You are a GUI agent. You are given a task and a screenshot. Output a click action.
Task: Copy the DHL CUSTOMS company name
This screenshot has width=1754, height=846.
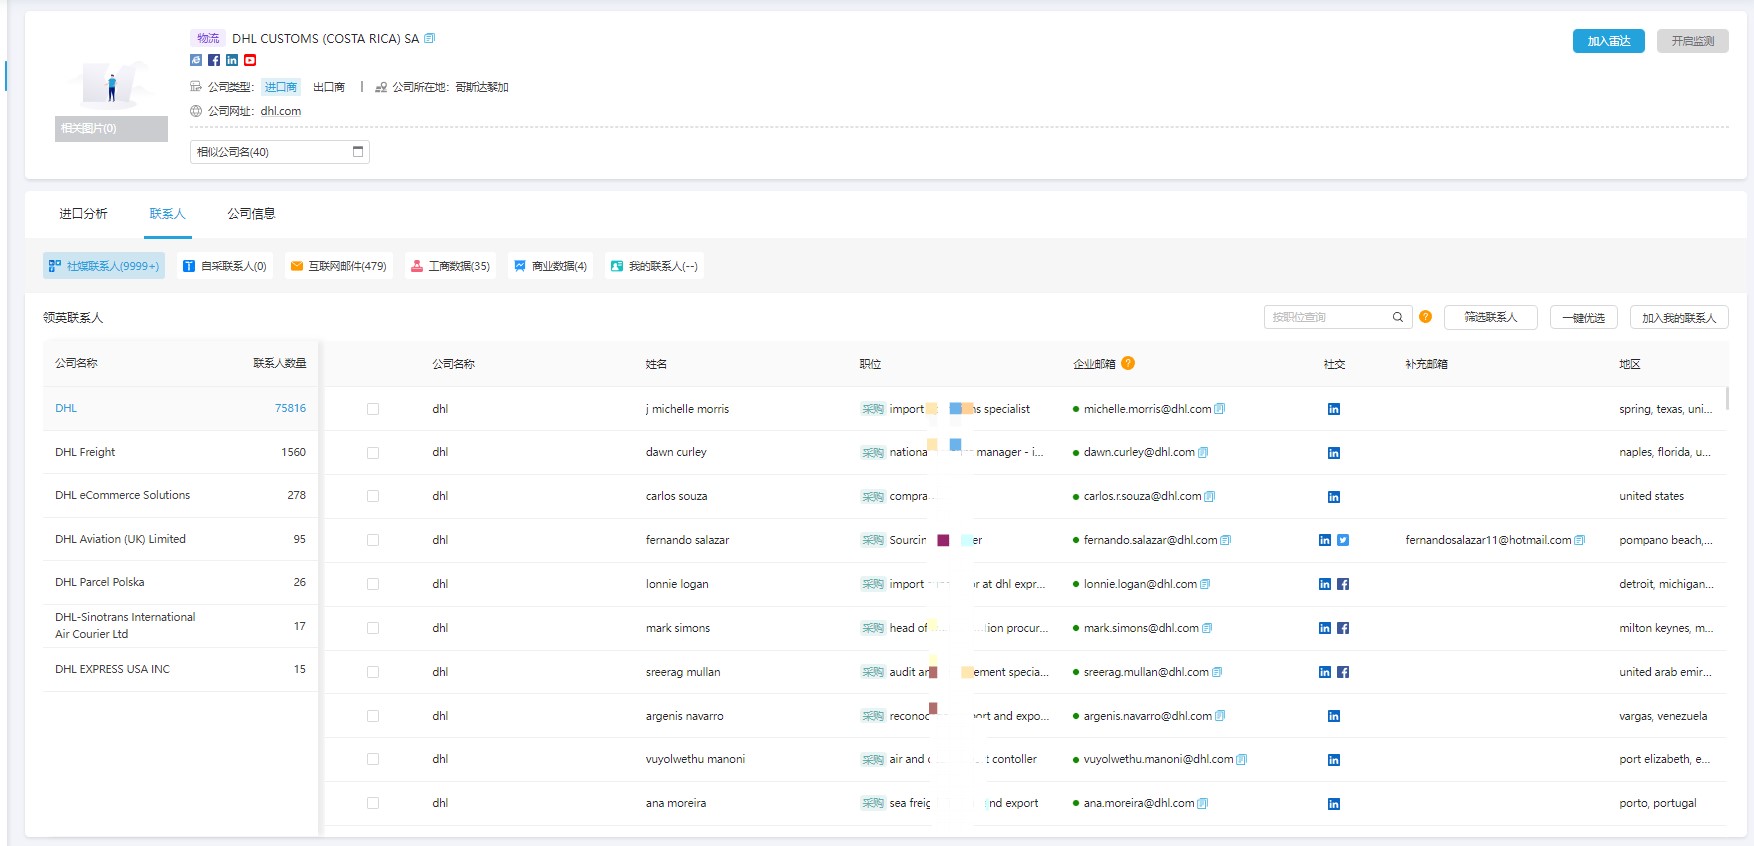(430, 38)
